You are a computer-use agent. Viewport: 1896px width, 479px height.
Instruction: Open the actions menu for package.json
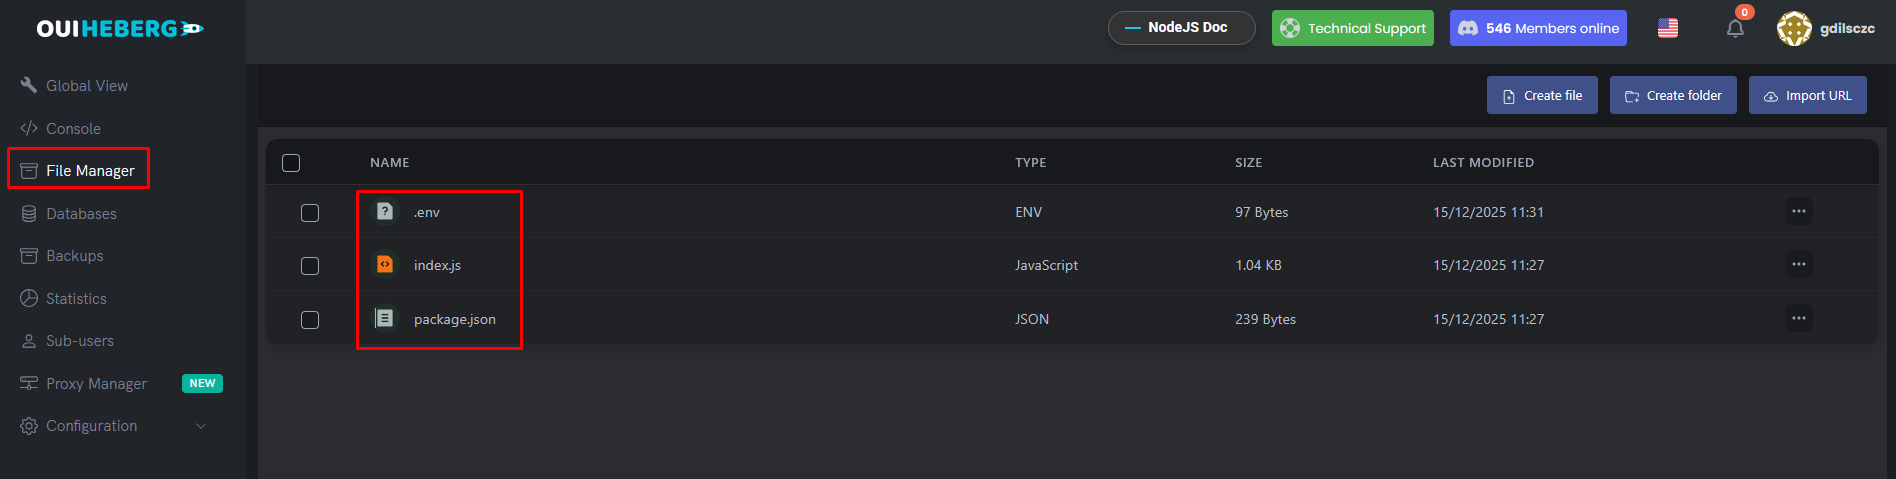click(x=1798, y=318)
